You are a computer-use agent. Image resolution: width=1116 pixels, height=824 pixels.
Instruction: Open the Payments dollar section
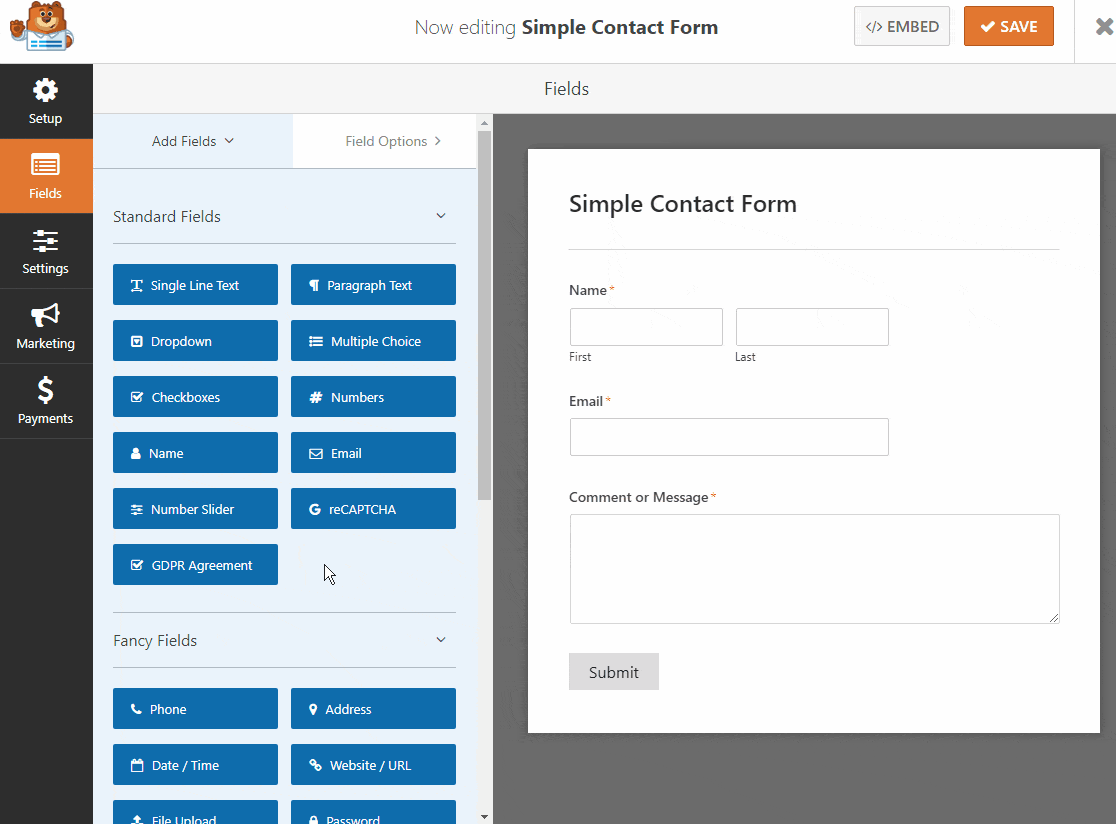click(46, 401)
